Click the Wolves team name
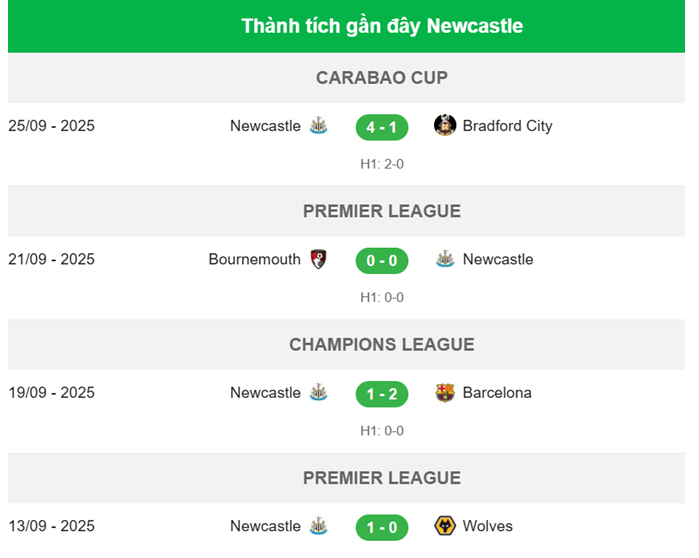The image size is (699, 558). (488, 526)
